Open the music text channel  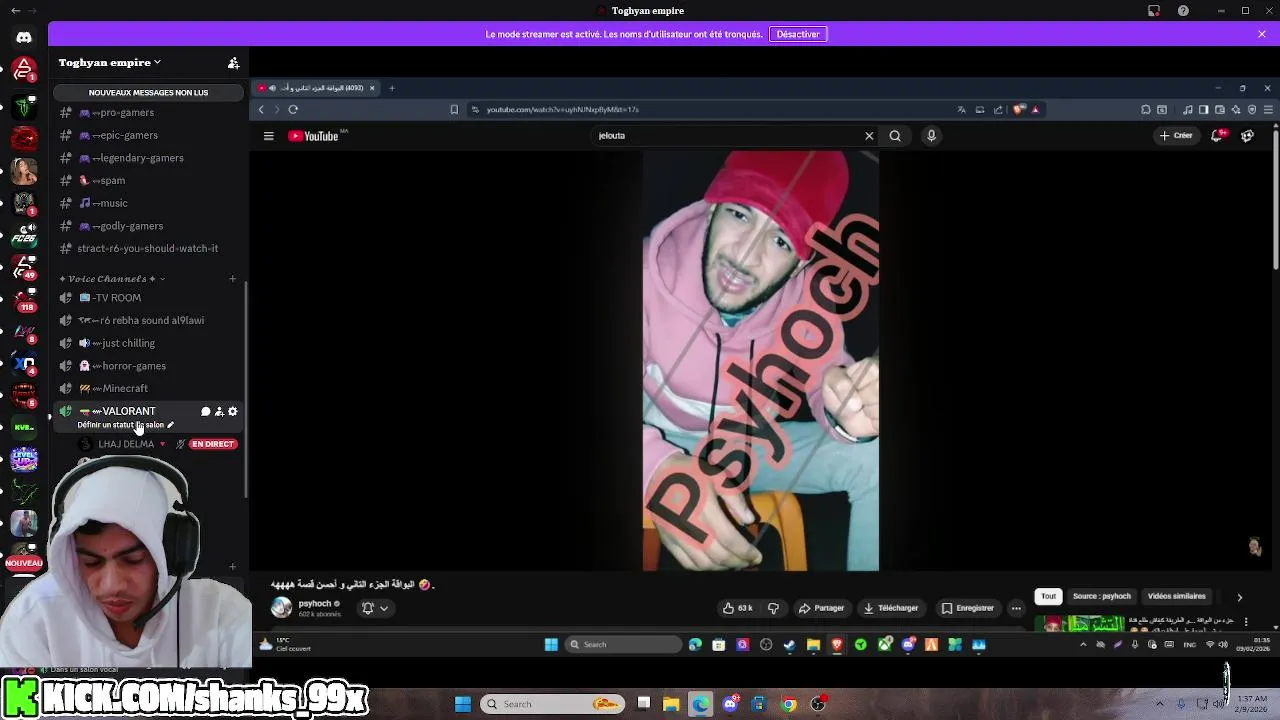coord(150,203)
